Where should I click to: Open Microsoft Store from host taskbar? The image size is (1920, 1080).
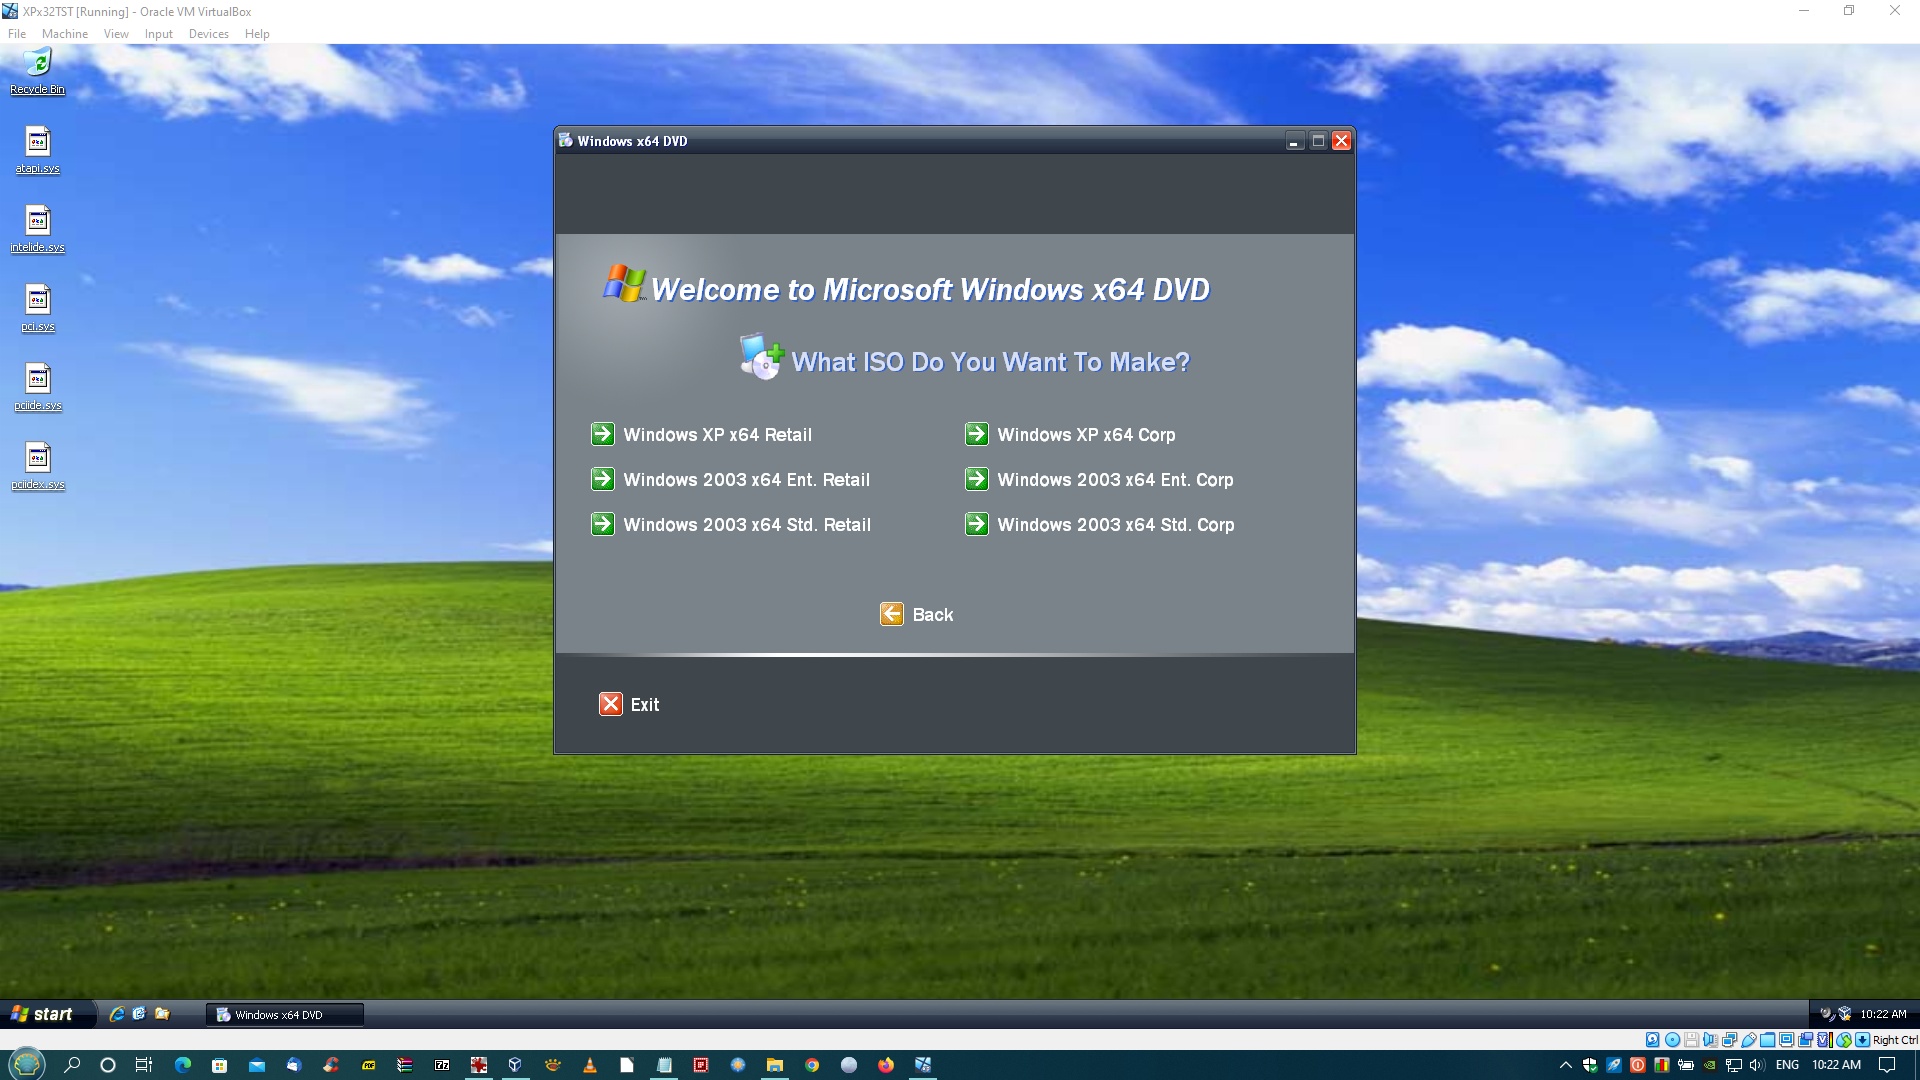click(219, 1065)
